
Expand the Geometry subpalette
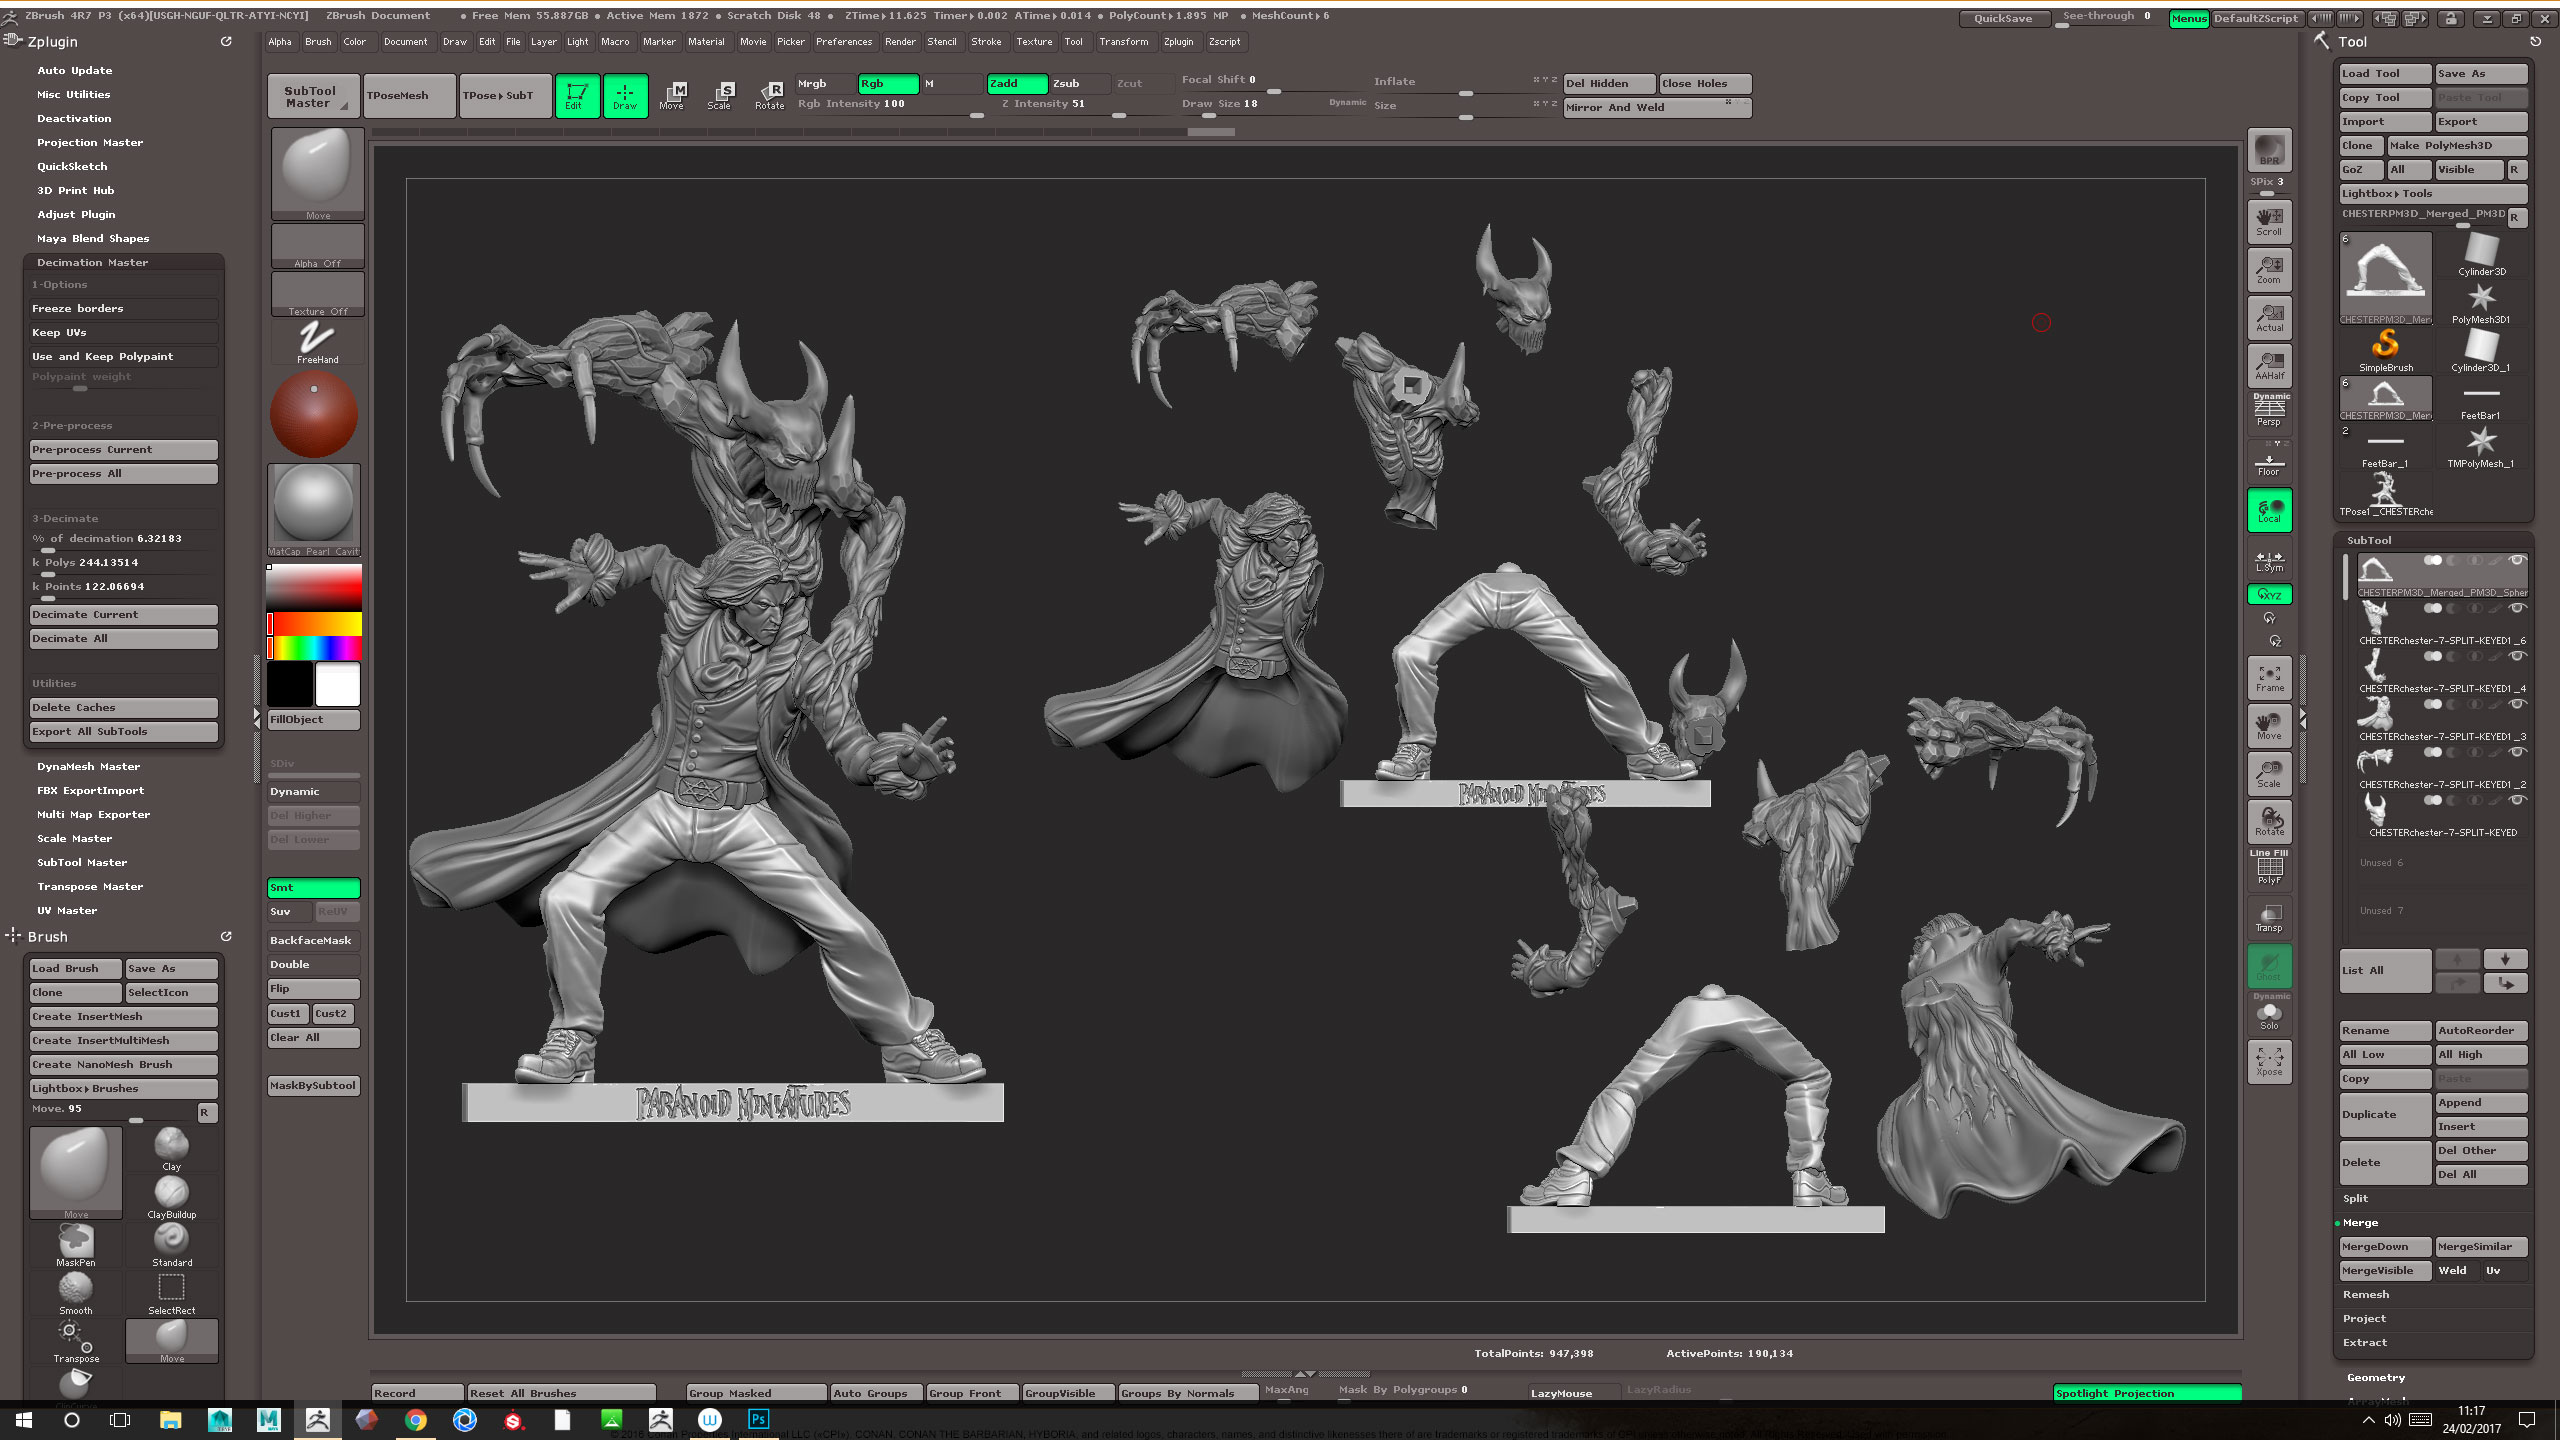(x=2376, y=1377)
